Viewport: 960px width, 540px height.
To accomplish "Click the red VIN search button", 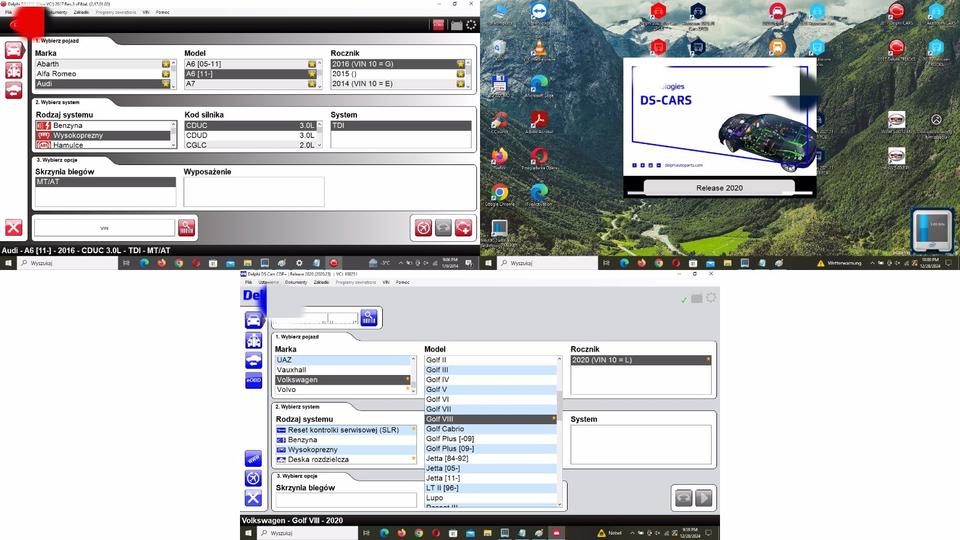I will 186,228.
